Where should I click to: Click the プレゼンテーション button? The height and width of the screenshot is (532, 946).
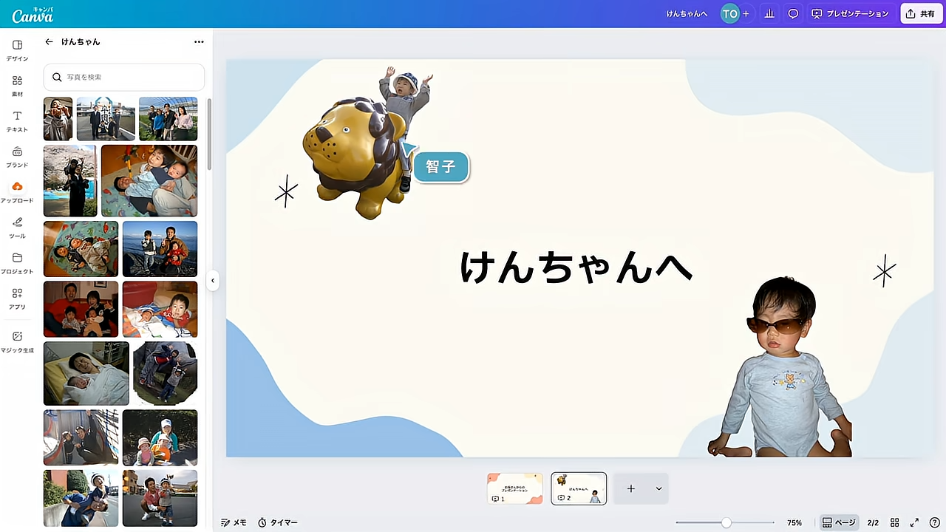[x=849, y=14]
